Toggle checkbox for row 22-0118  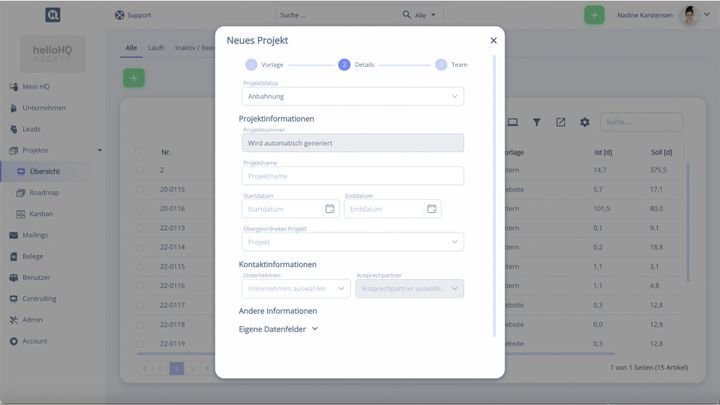(140, 324)
